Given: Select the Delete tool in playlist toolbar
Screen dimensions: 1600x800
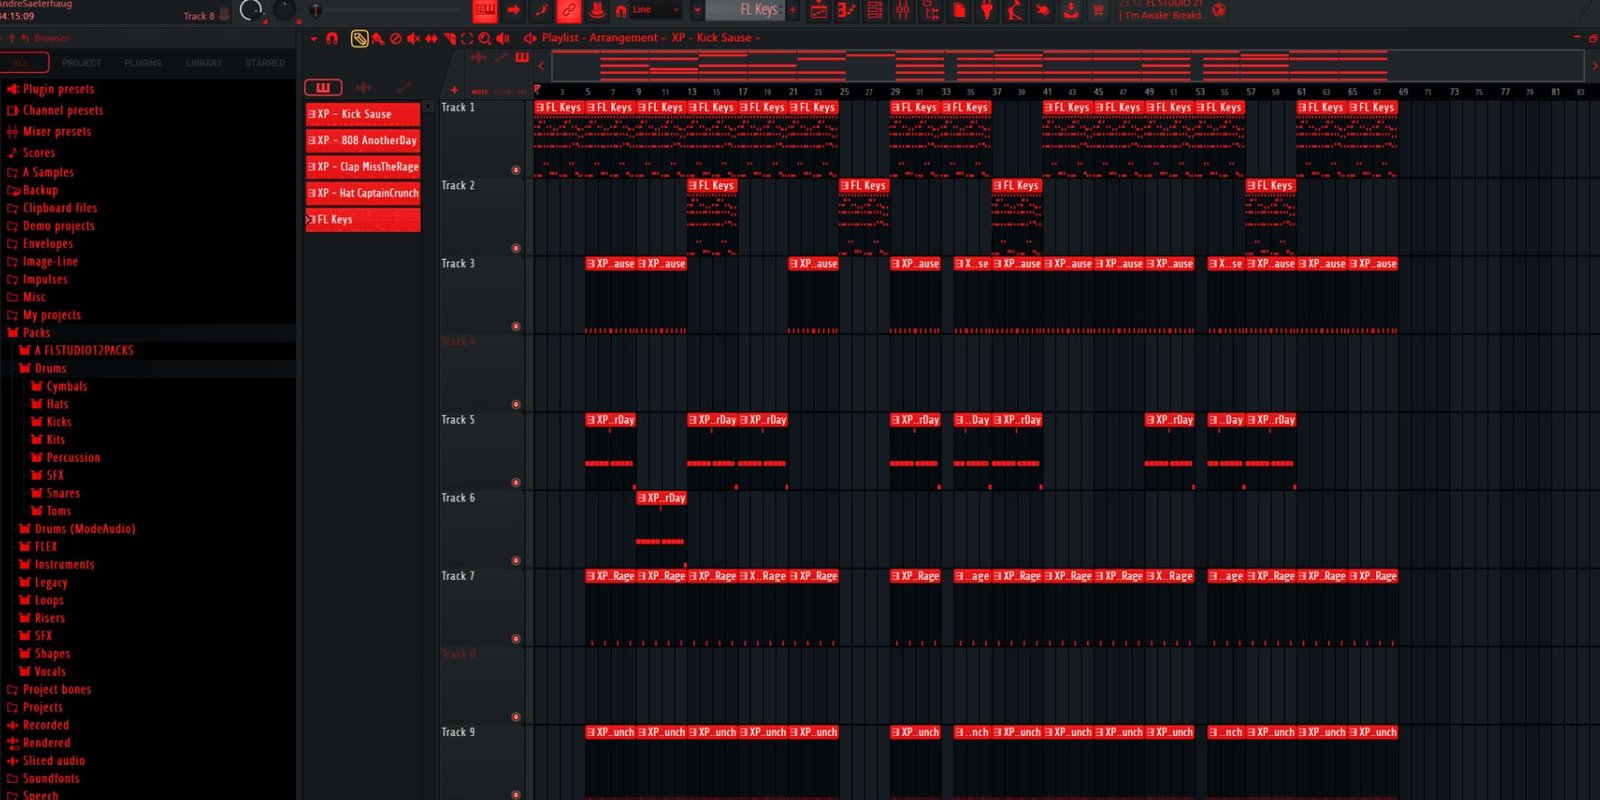Looking at the screenshot, I should [396, 39].
